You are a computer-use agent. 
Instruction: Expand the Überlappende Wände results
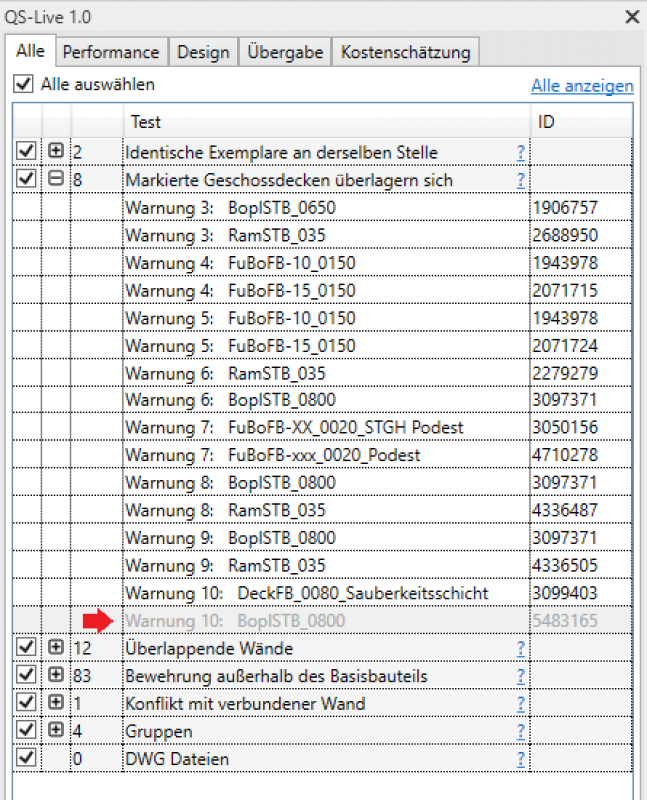[x=56, y=647]
